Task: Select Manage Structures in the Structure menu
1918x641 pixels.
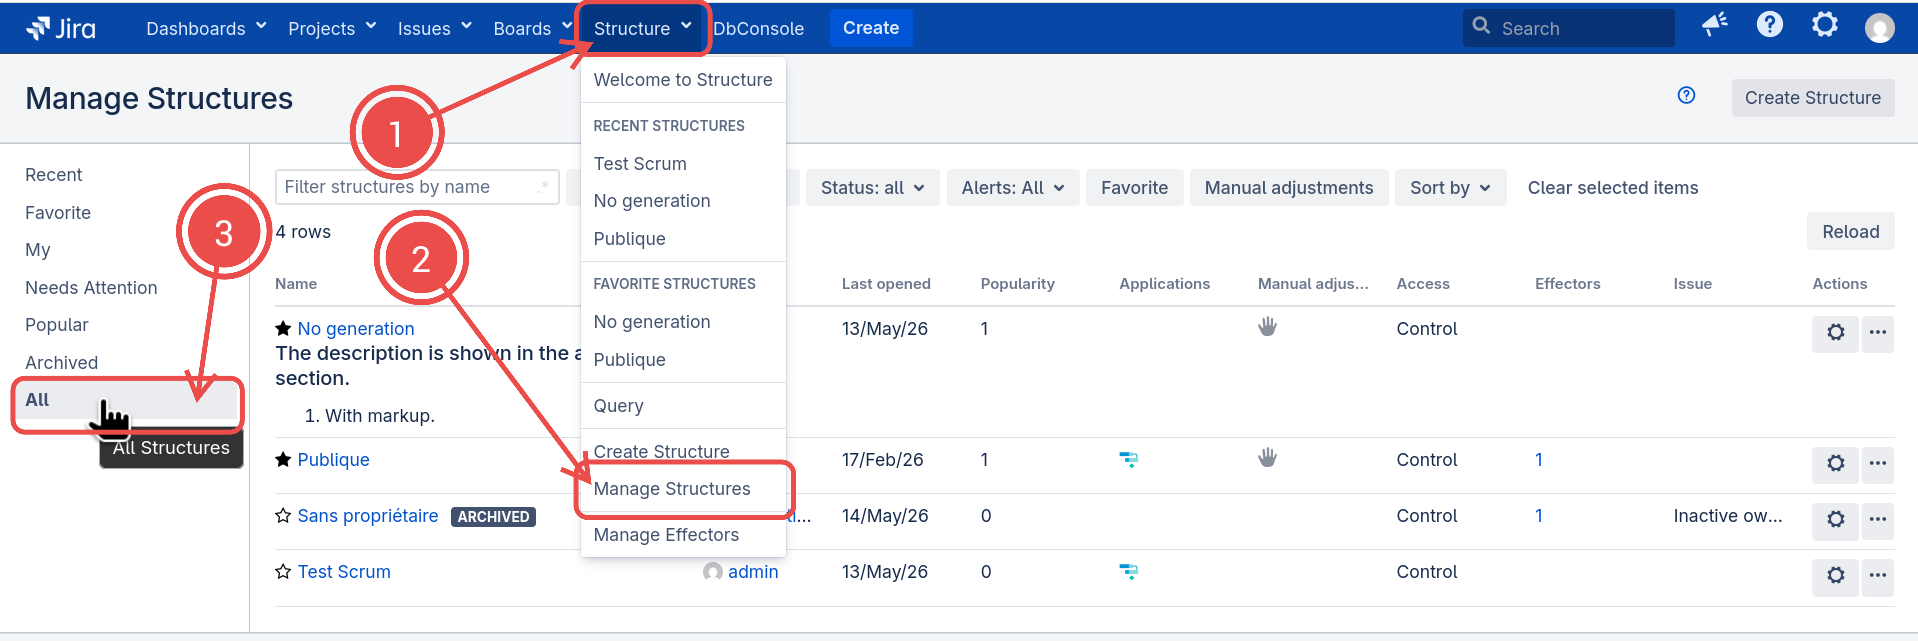Action: (x=683, y=489)
